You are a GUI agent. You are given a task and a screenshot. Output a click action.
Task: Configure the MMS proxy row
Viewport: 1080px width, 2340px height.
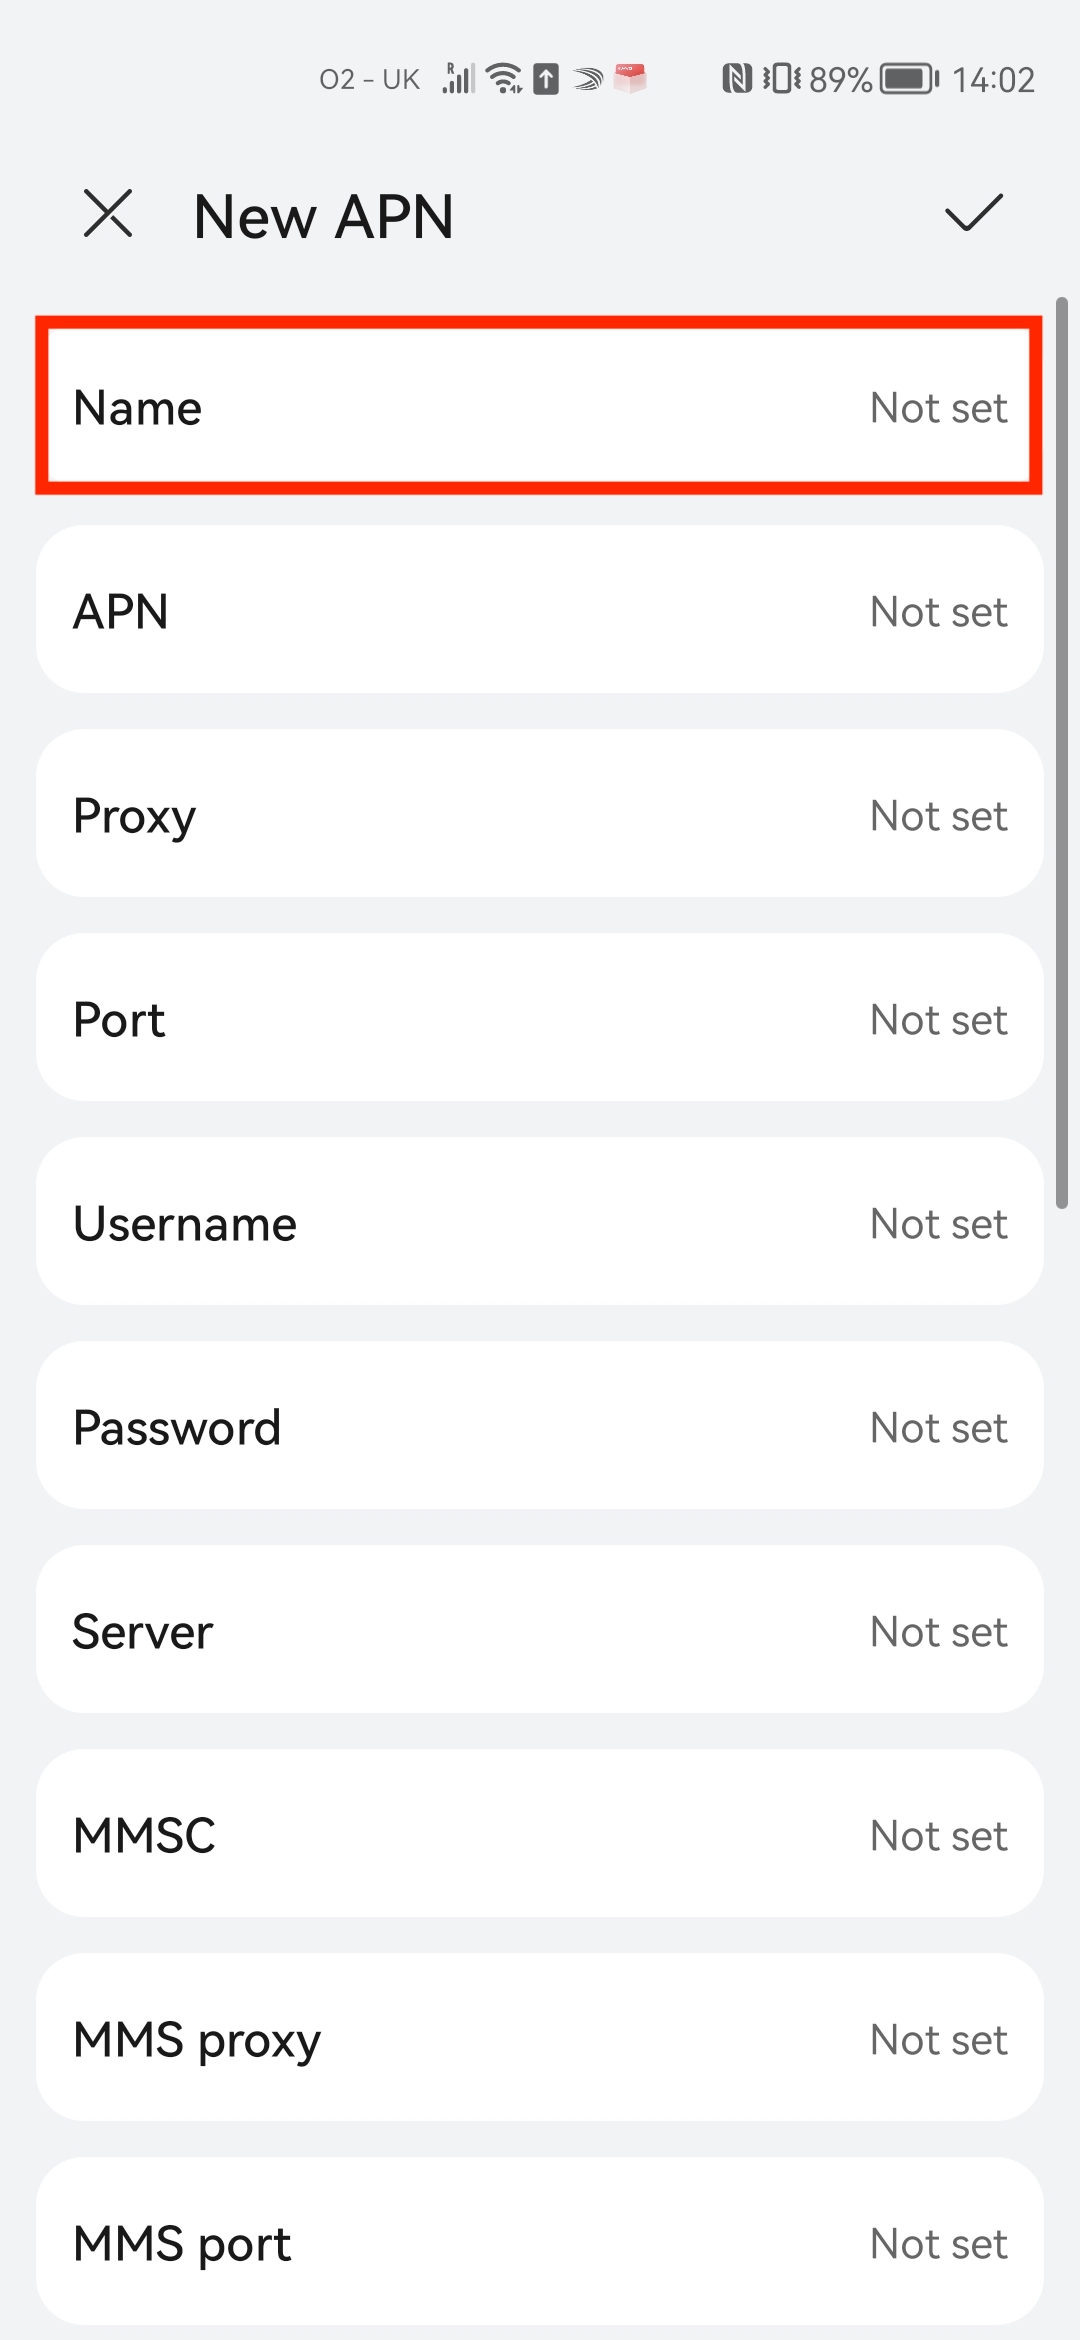[x=540, y=2039]
